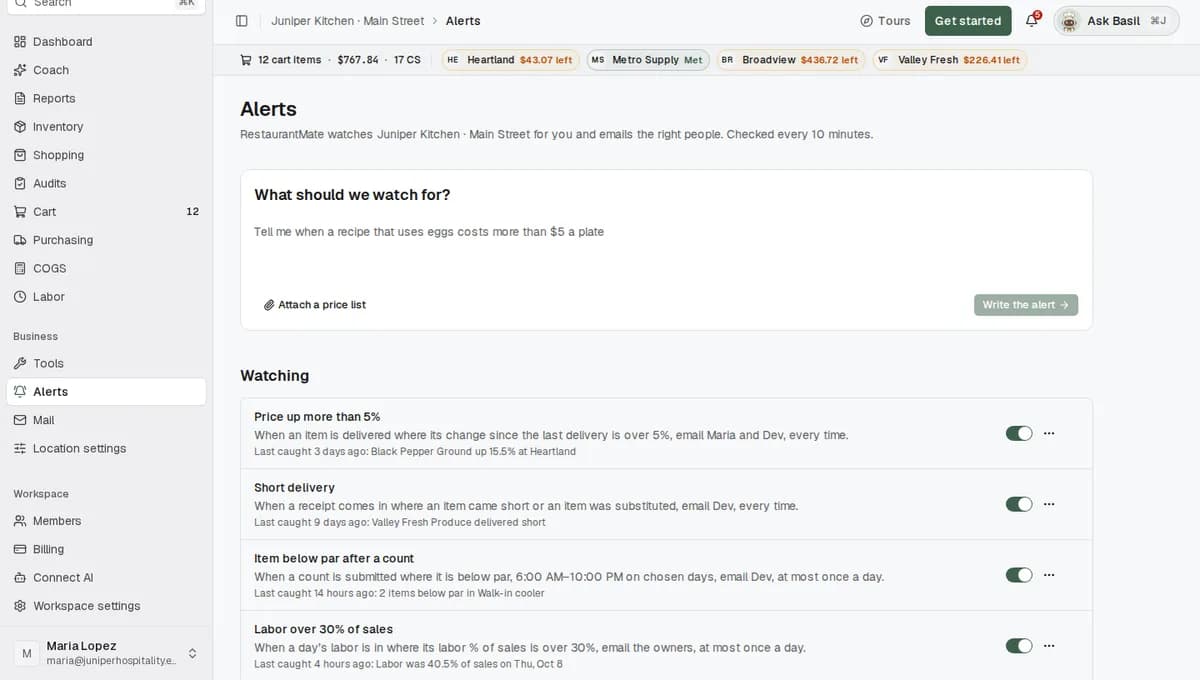Image resolution: width=1200 pixels, height=680 pixels.
Task: Click the Audits clipboard icon
Action: 20,183
